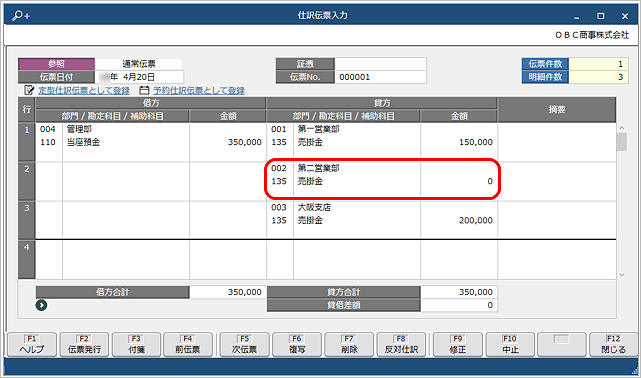Click department code 004 in row 1

pyautogui.click(x=47, y=129)
